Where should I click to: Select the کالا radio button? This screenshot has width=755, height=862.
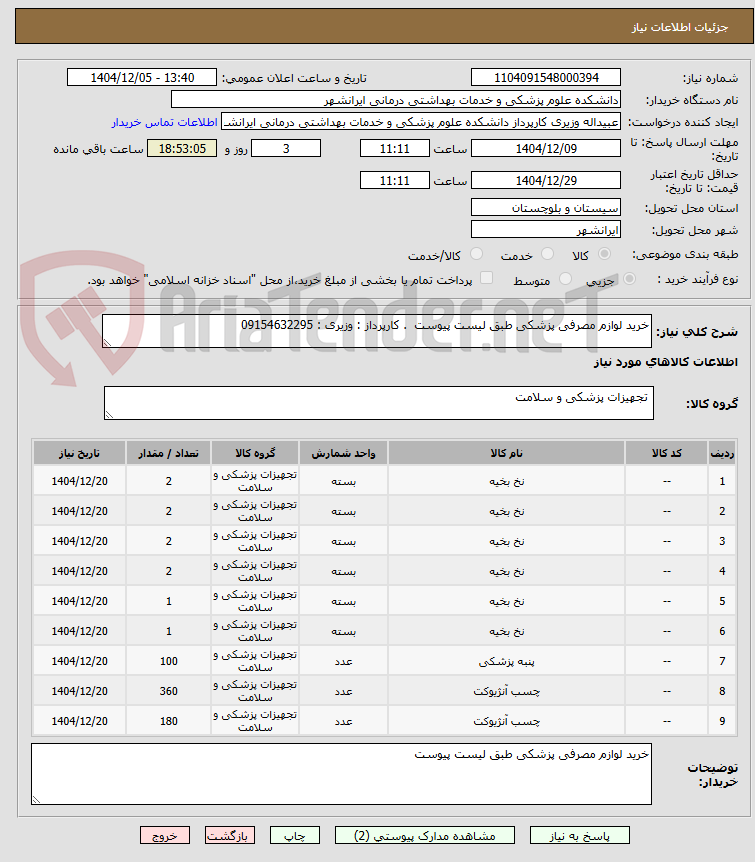tap(604, 254)
